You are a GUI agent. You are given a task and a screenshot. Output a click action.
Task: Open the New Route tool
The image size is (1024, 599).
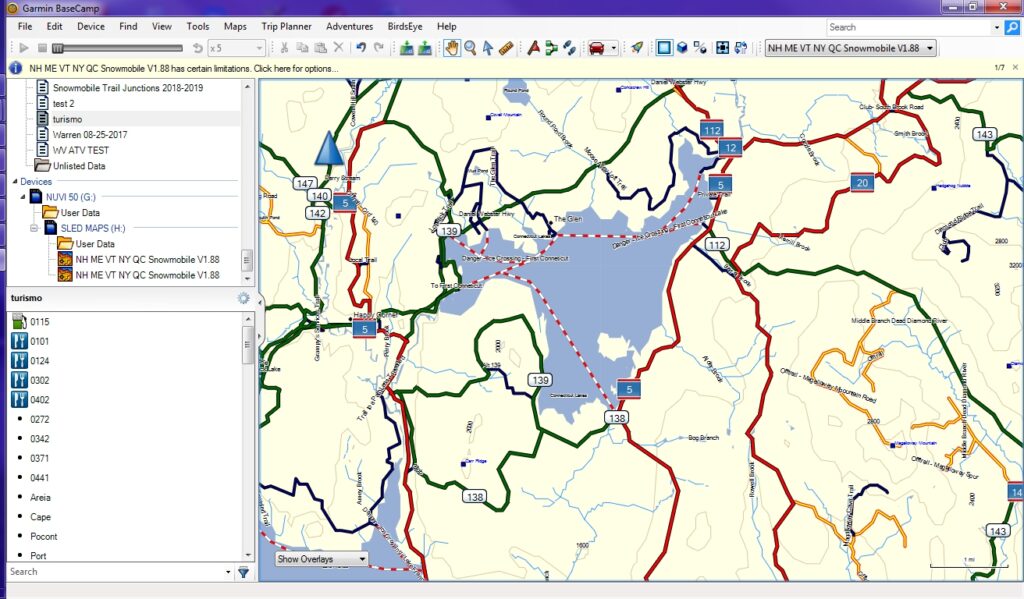(551, 47)
